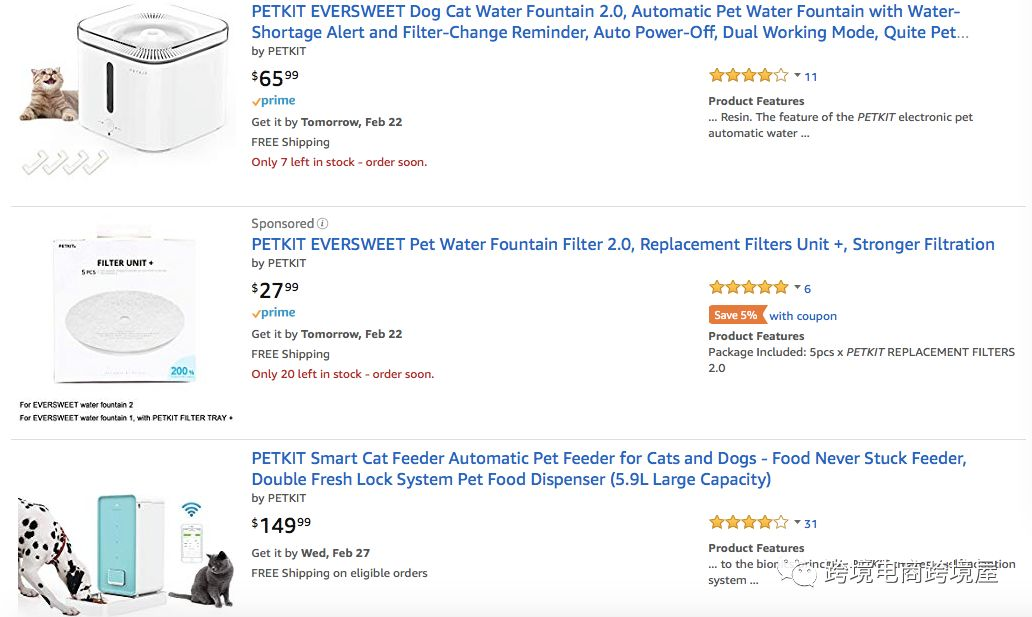The height and width of the screenshot is (617, 1032).
Task: Click the $149.99 price of the feeder
Action: (281, 525)
